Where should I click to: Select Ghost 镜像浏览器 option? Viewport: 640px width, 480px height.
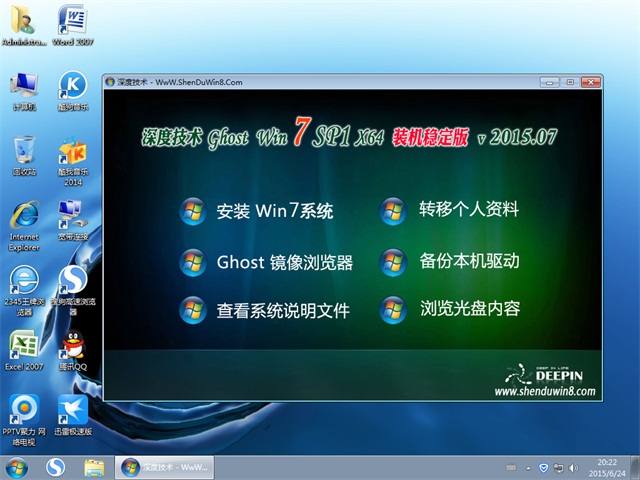tap(284, 262)
